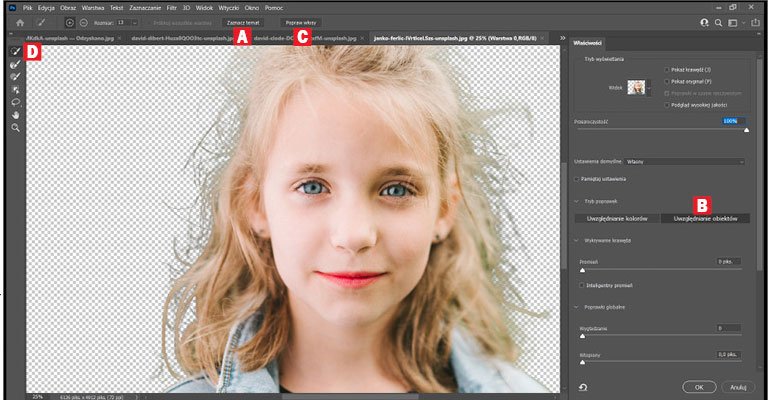768x400 pixels.
Task: Select the Zoom magnifier tool
Action: click(x=16, y=128)
